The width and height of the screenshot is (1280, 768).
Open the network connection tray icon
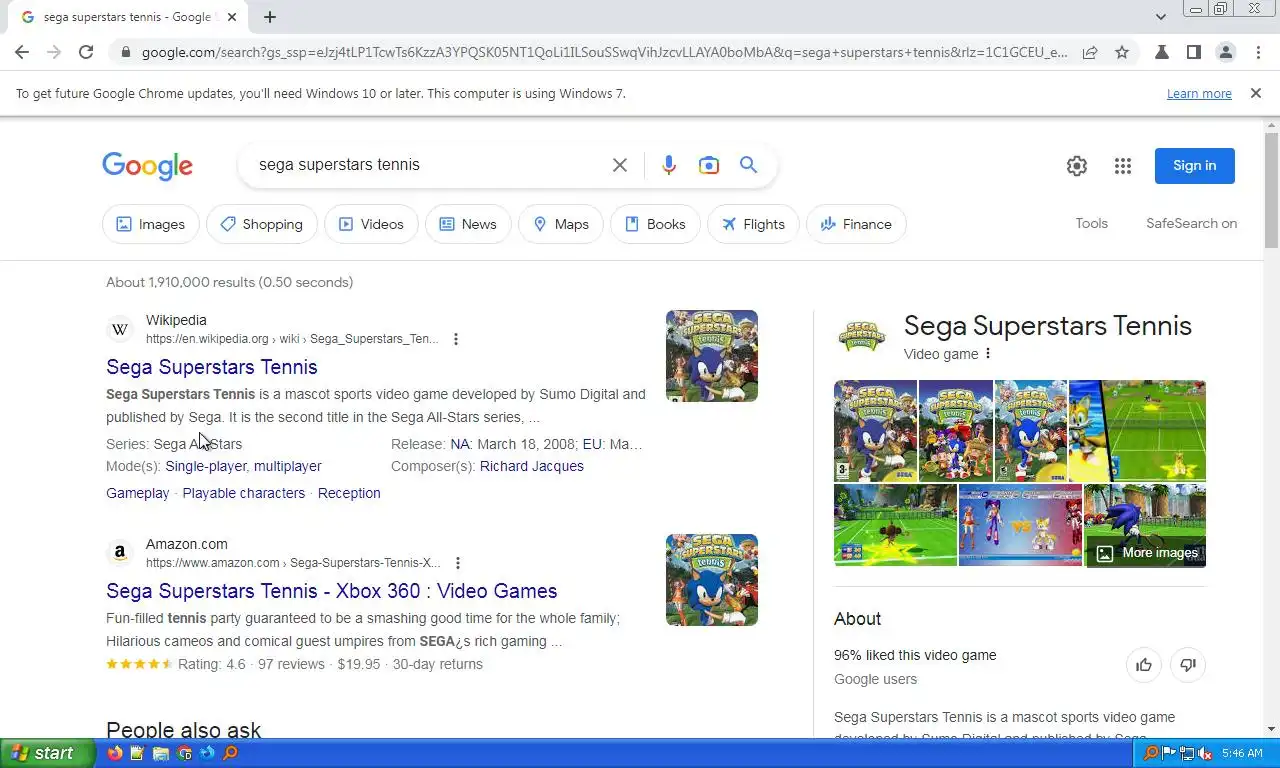tap(1188, 753)
